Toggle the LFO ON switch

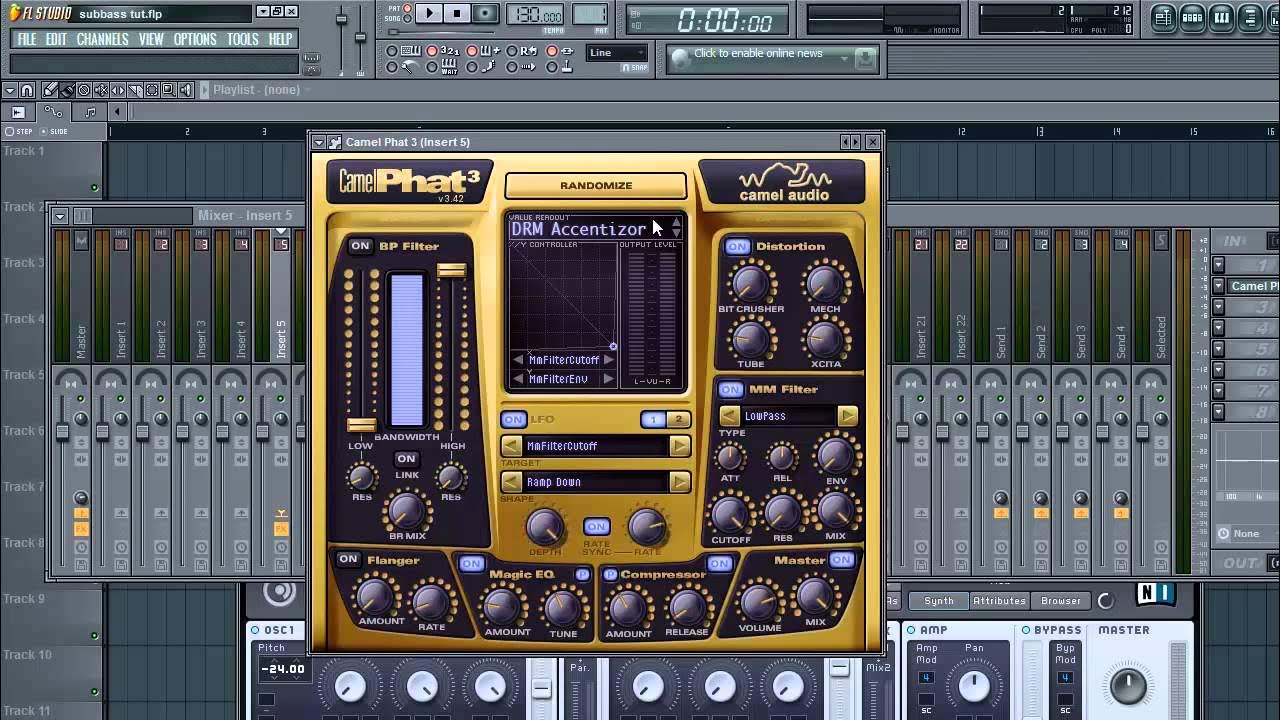tap(514, 419)
